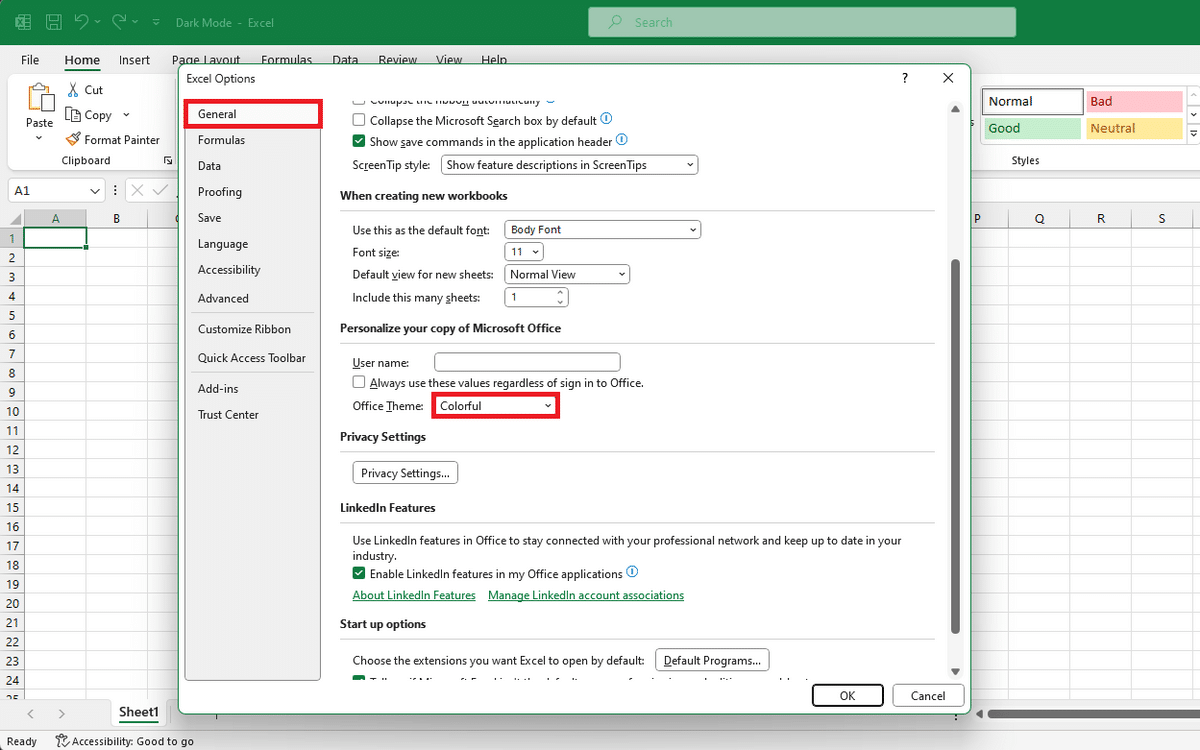Apply the Good cell style swatch
Viewport: 1200px width, 750px height.
[1032, 128]
